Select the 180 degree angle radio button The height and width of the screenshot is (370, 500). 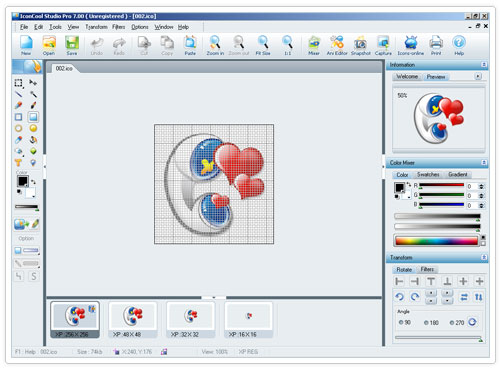pos(426,322)
